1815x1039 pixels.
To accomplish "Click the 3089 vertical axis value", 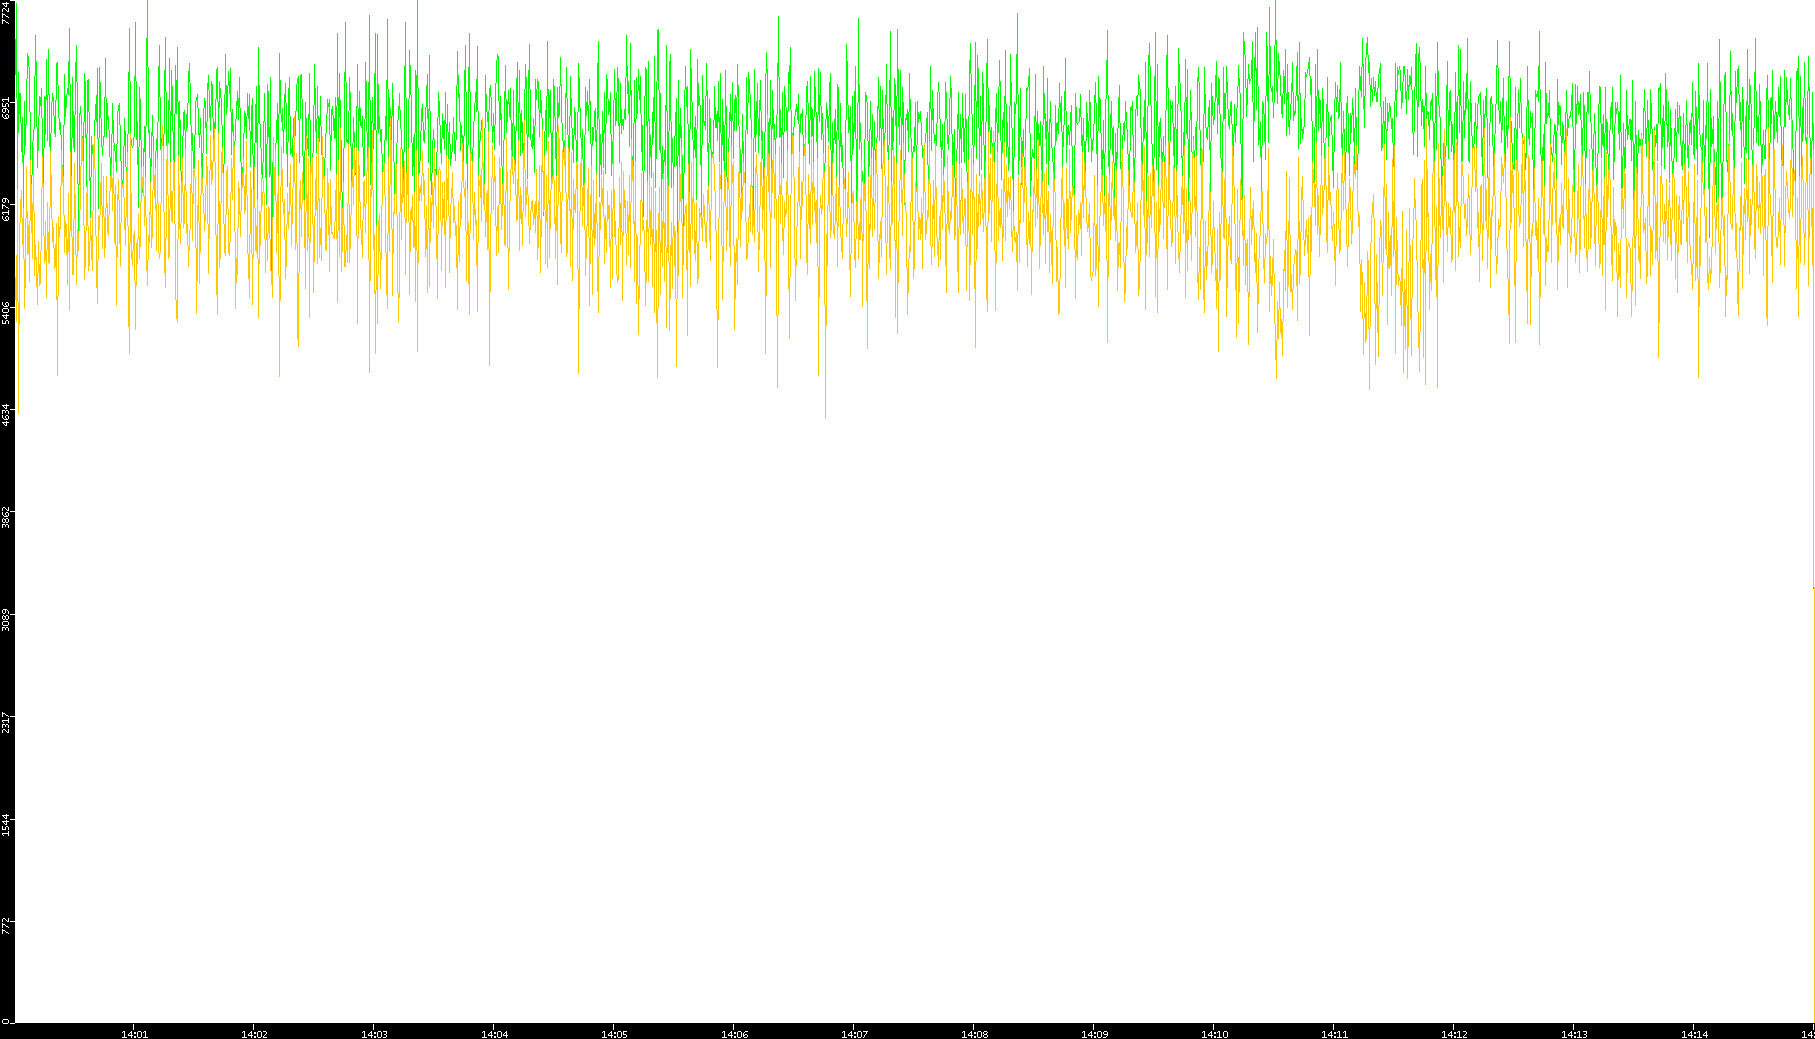I will click(7, 619).
